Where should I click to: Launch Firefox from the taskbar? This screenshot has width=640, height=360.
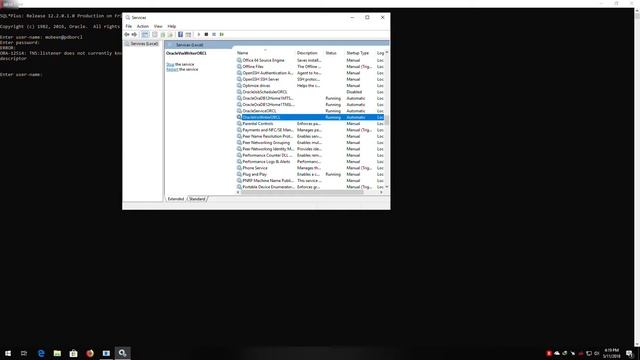(90, 353)
